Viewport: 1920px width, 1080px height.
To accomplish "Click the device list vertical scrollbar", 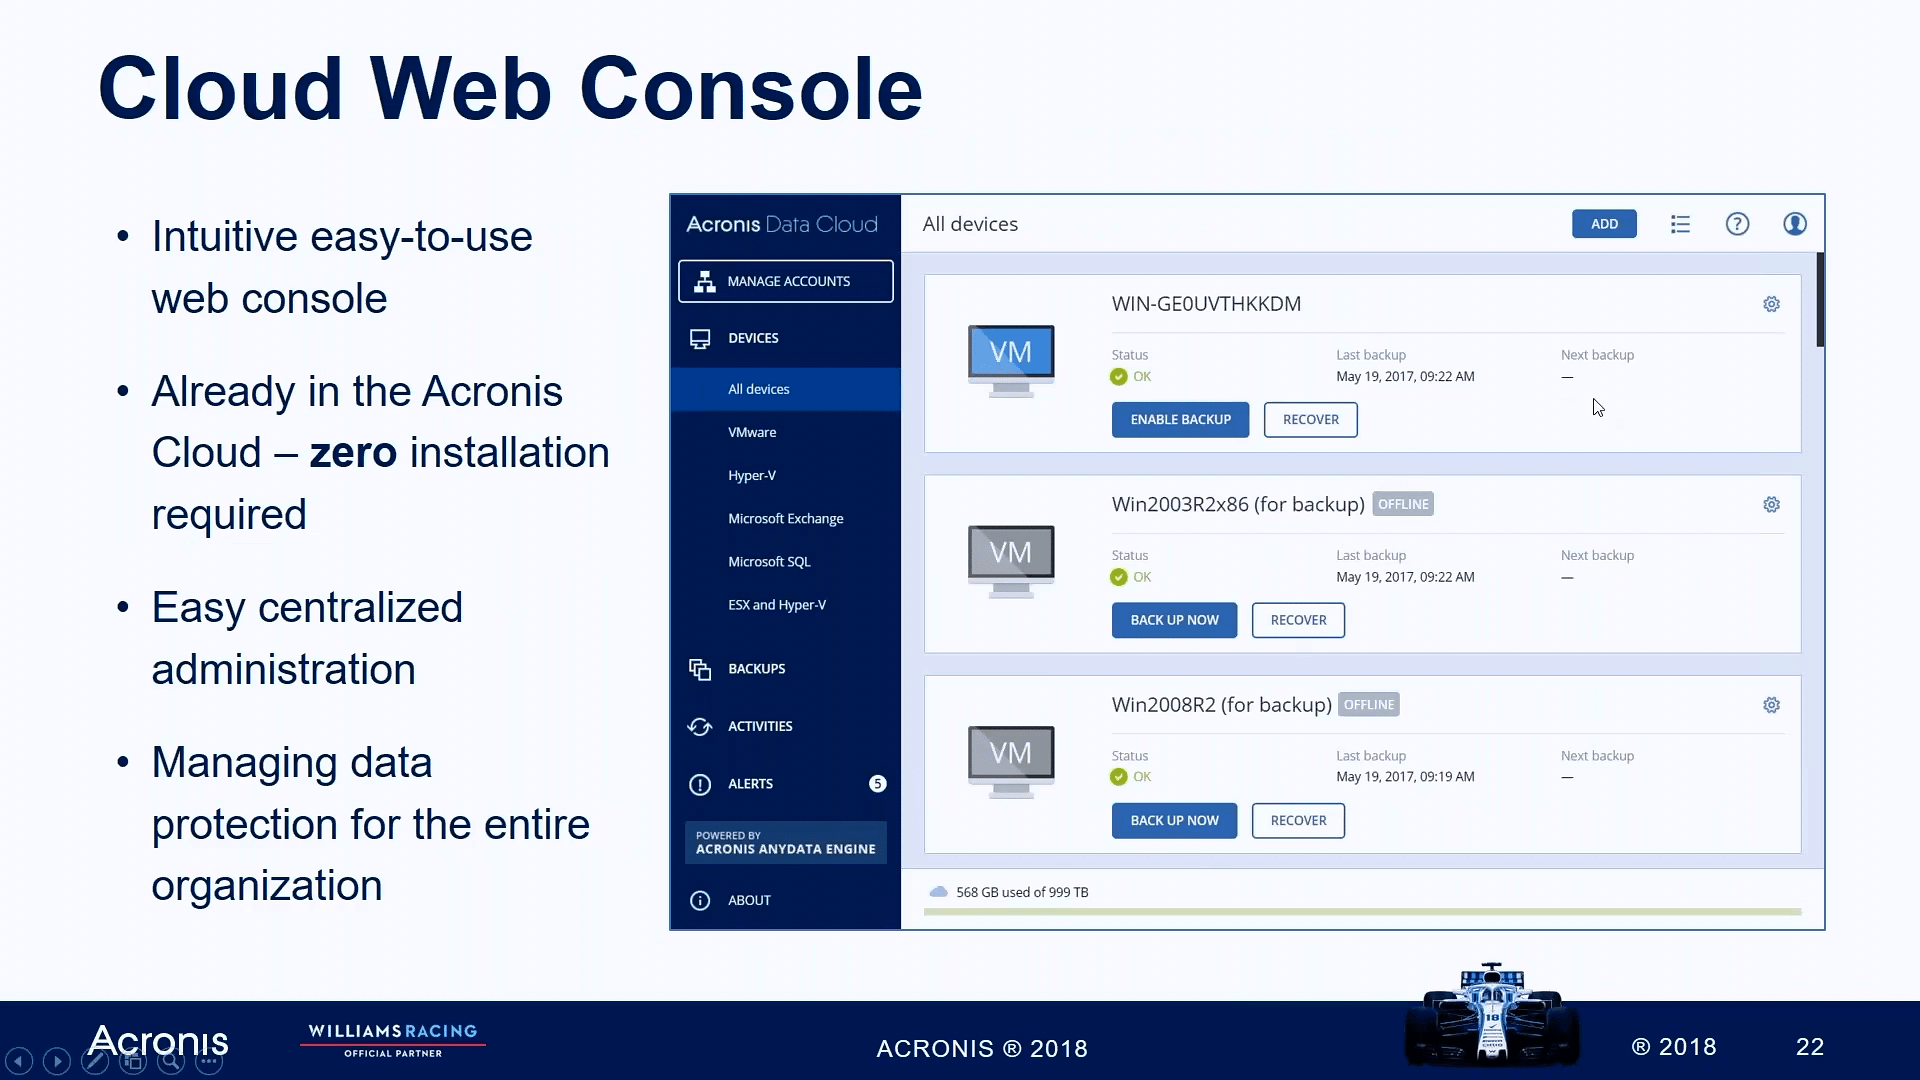I will (x=1820, y=300).
